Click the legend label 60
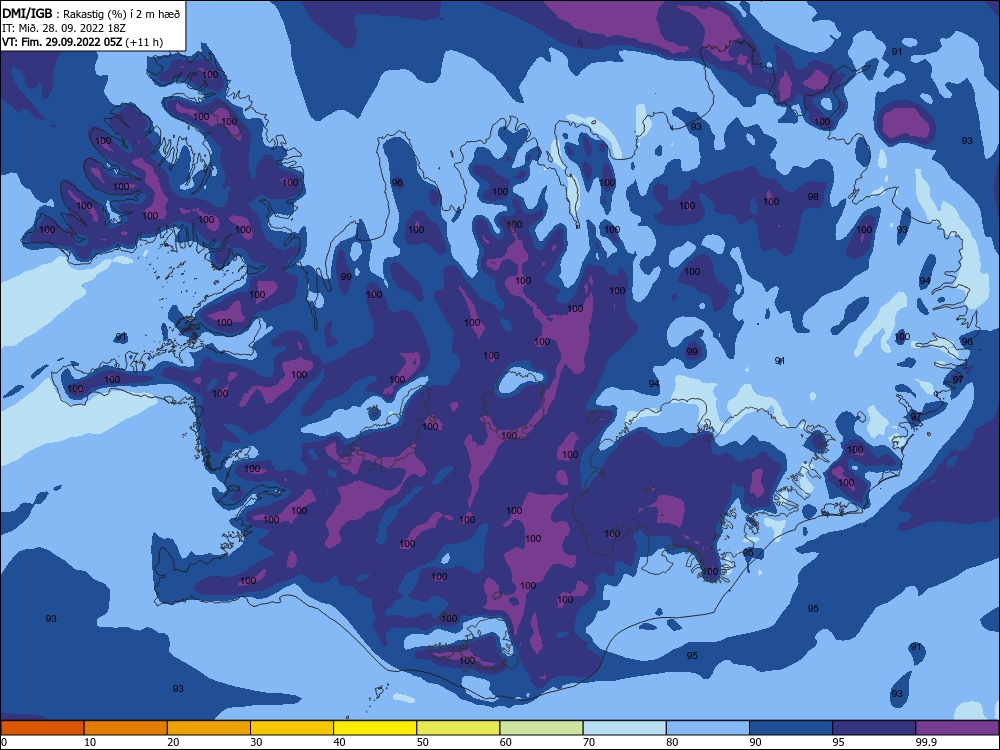 (506, 742)
